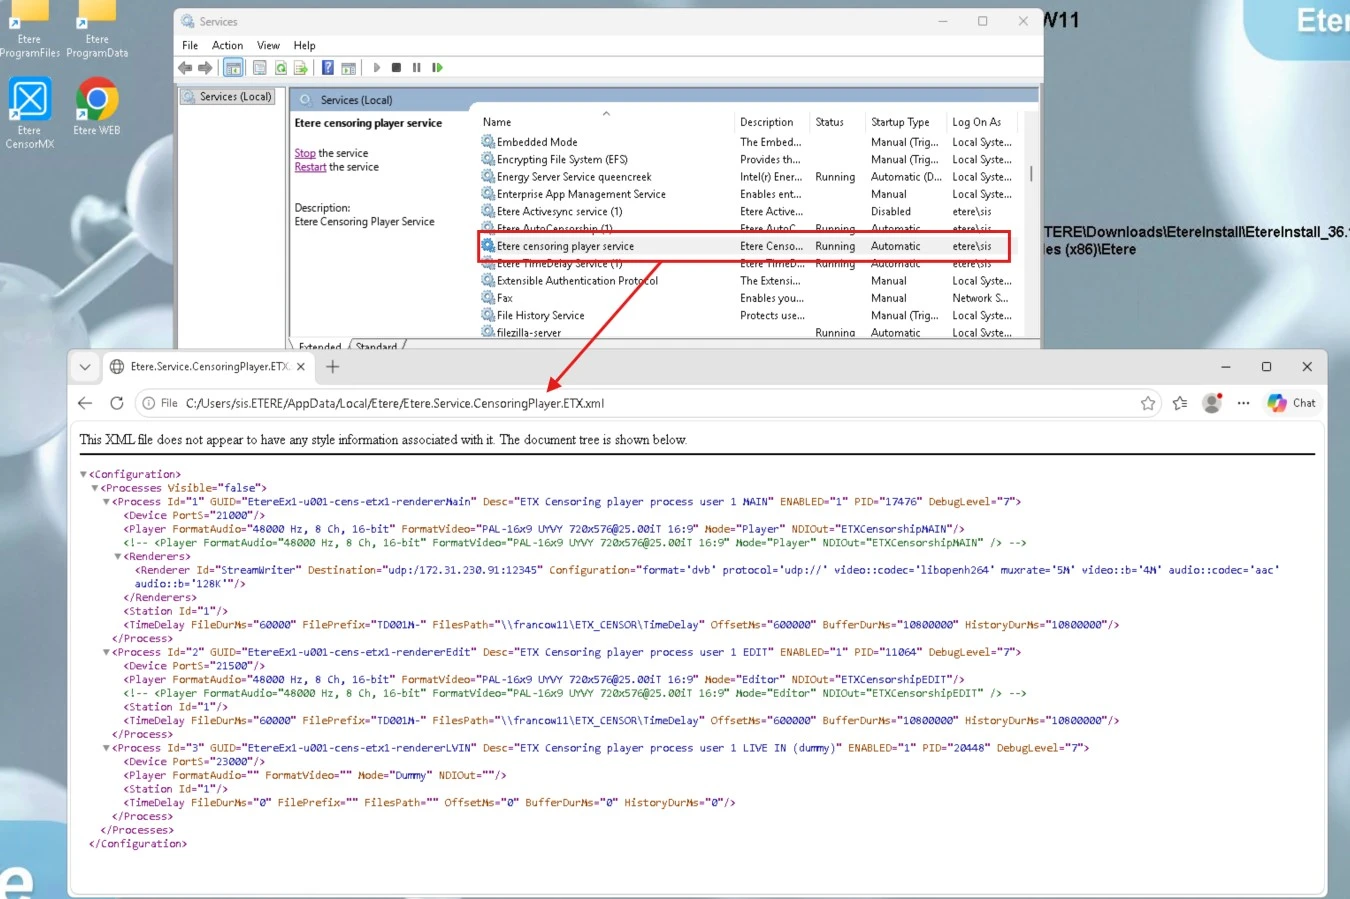Image resolution: width=1350 pixels, height=899 pixels.
Task: Click the Start Service play icon
Action: pos(376,68)
